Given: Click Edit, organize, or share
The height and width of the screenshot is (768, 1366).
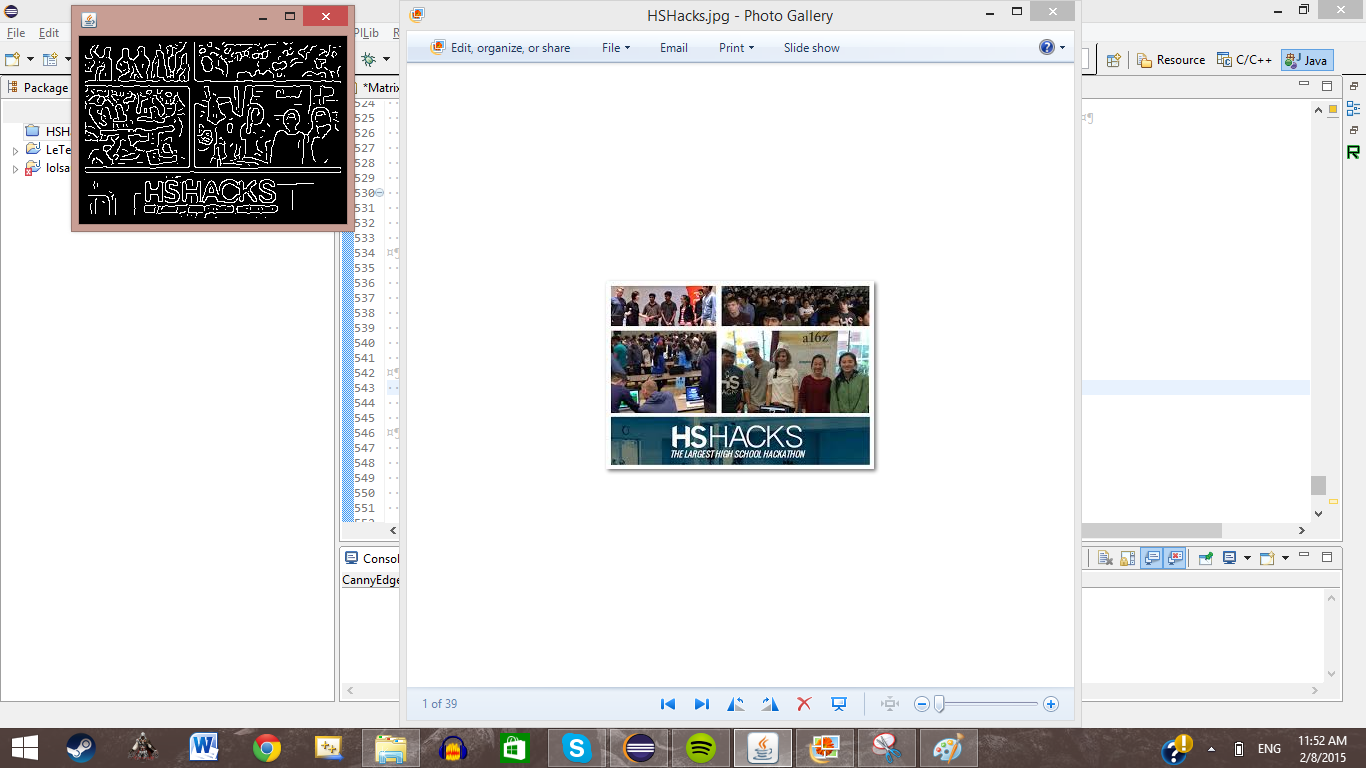Looking at the screenshot, I should coord(500,47).
